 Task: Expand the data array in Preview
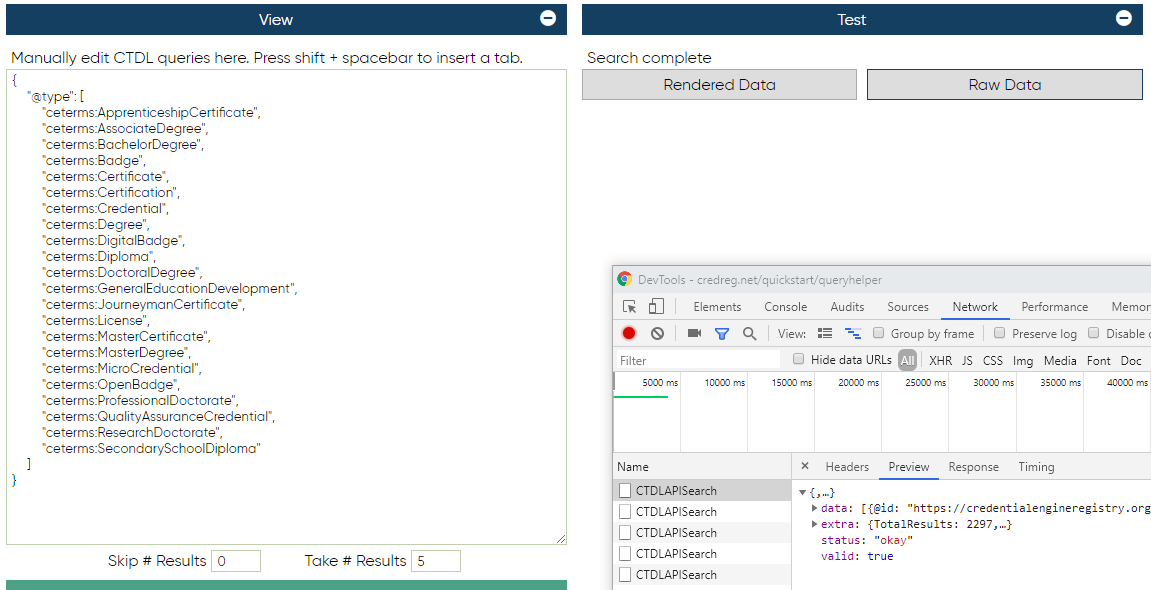[815, 508]
